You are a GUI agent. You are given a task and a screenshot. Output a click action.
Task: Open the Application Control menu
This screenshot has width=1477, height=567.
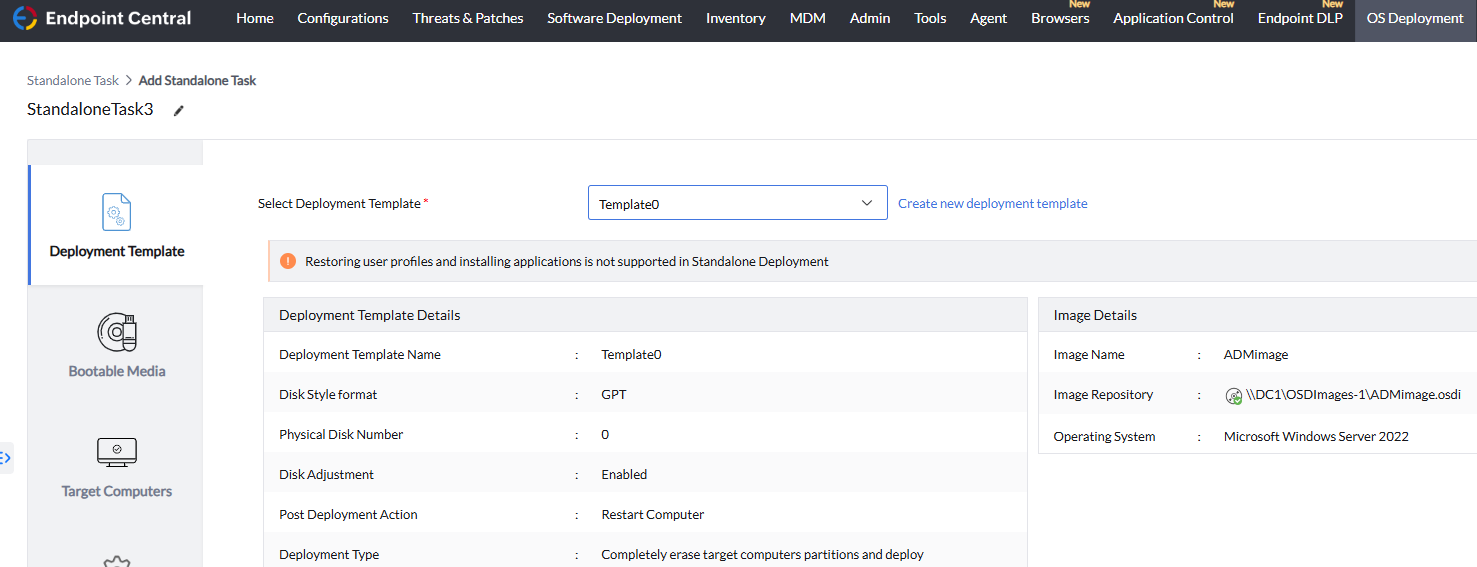click(1173, 18)
